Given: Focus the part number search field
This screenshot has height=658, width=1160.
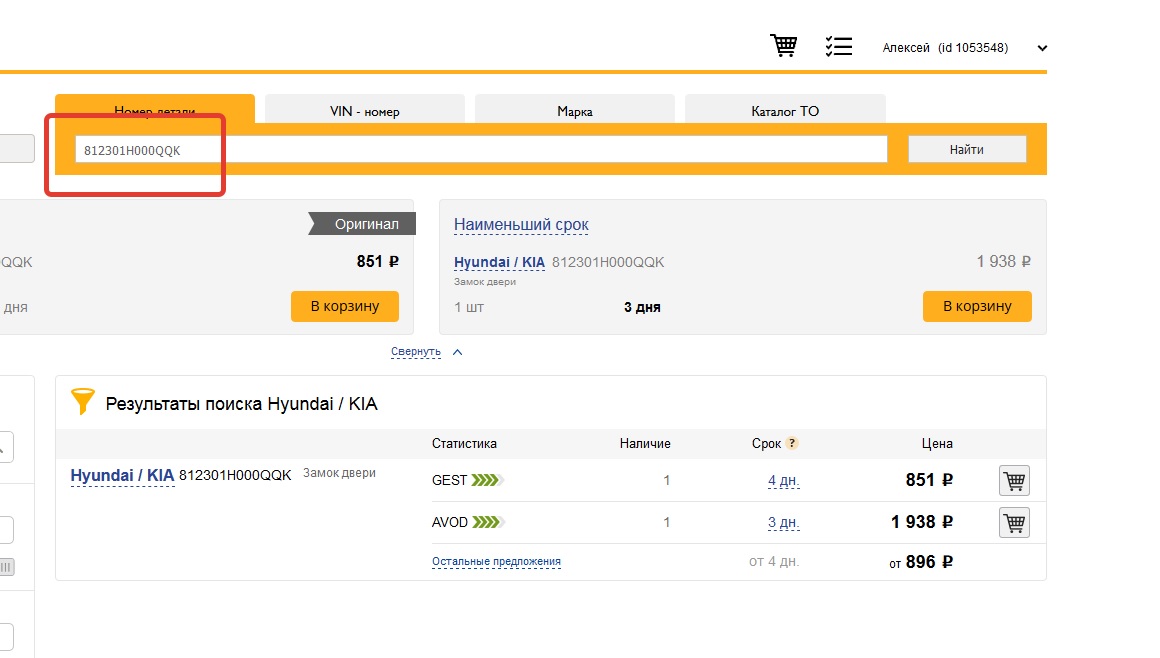Looking at the screenshot, I should [x=480, y=149].
